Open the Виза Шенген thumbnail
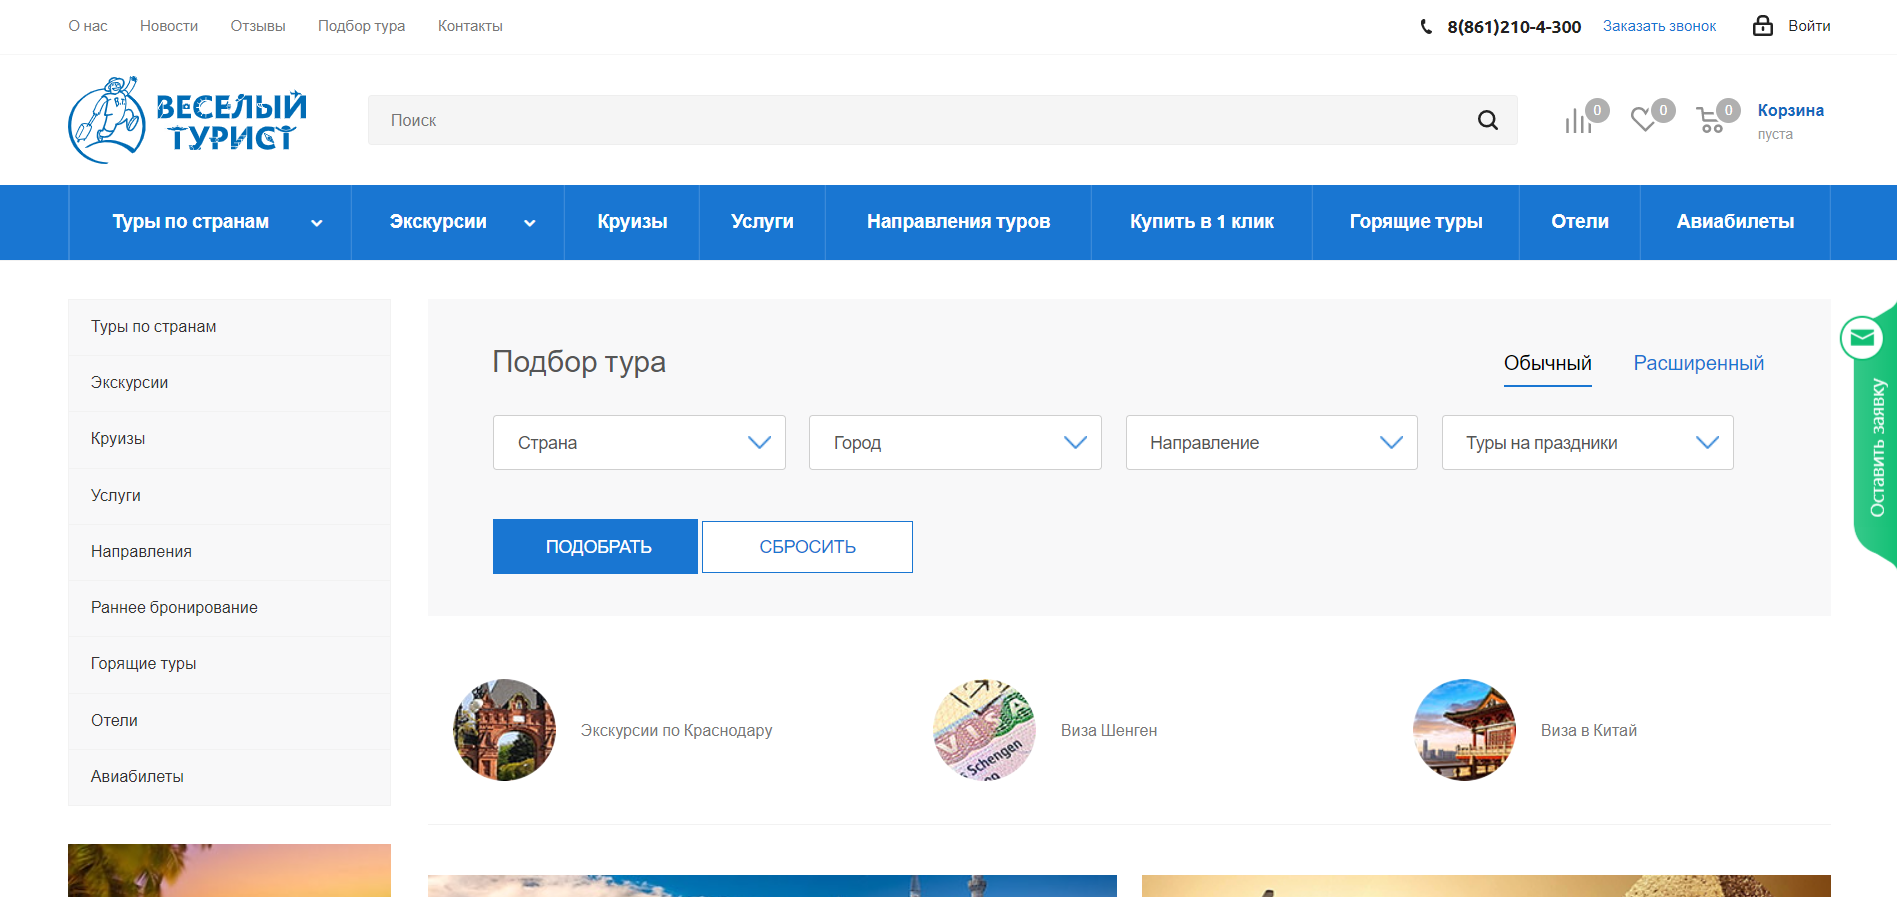The width and height of the screenshot is (1897, 897). tap(984, 730)
